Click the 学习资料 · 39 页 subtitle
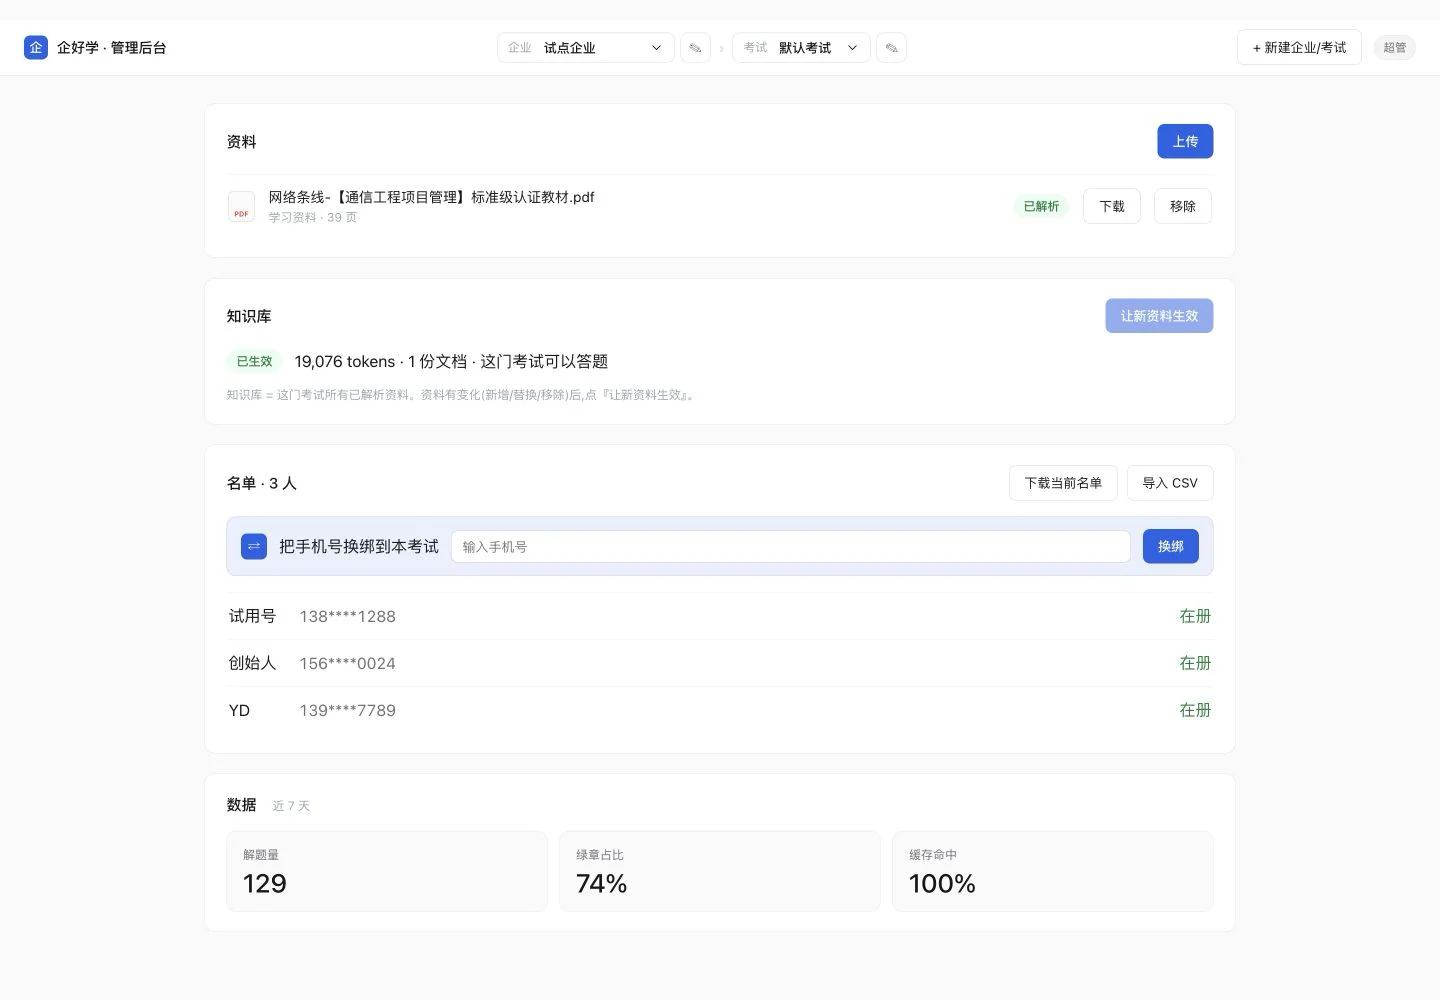This screenshot has width=1440, height=1000. pyautogui.click(x=312, y=217)
